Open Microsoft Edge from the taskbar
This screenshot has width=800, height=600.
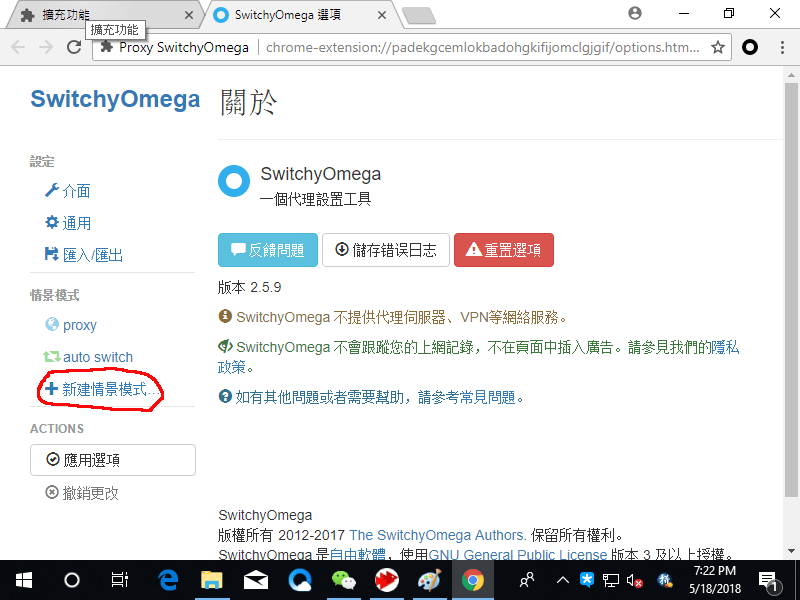coord(168,580)
